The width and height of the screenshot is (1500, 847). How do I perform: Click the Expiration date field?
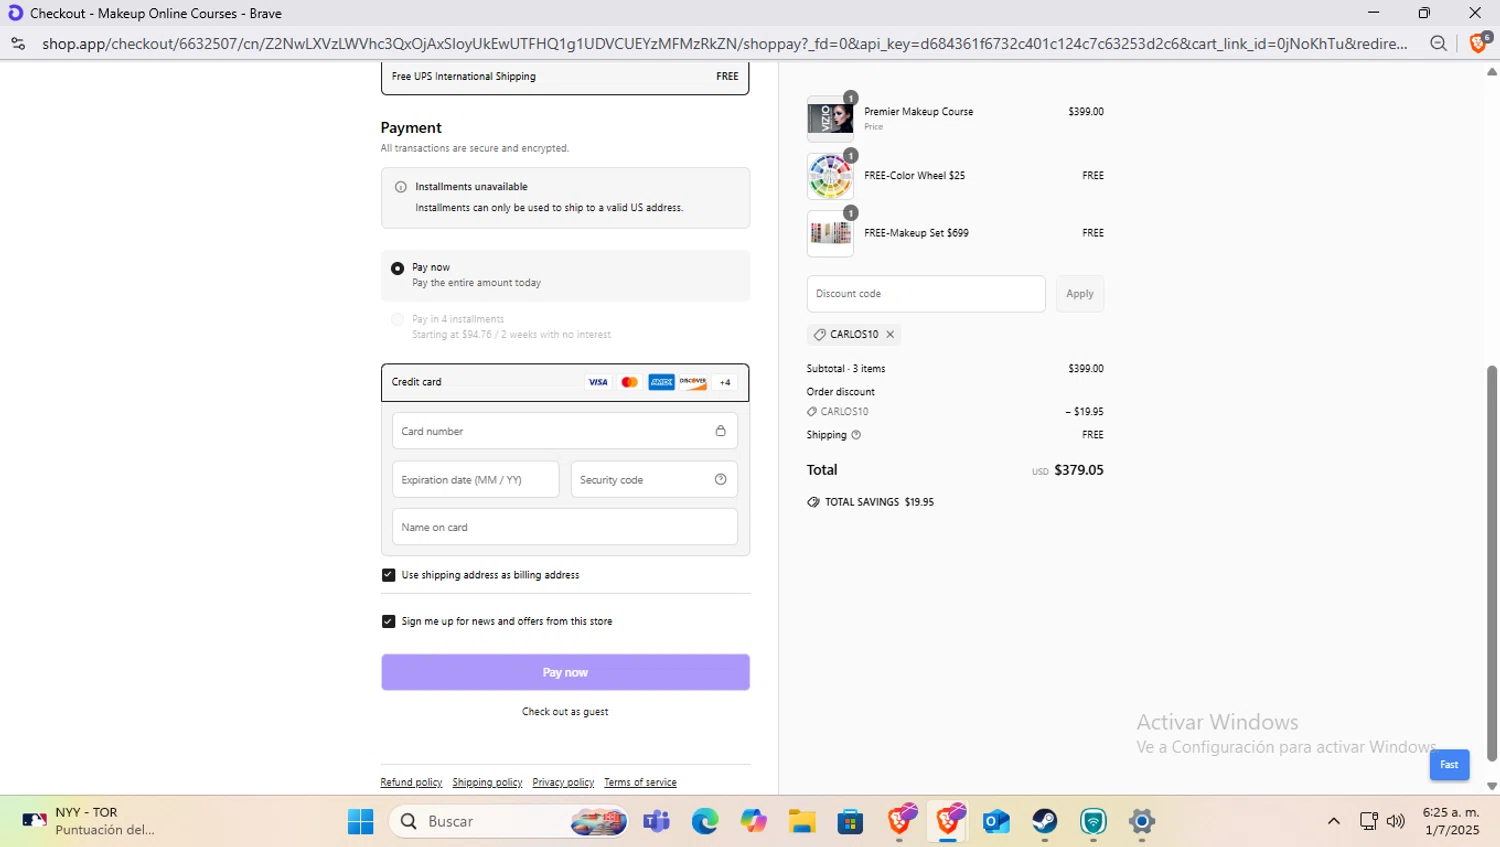point(475,479)
